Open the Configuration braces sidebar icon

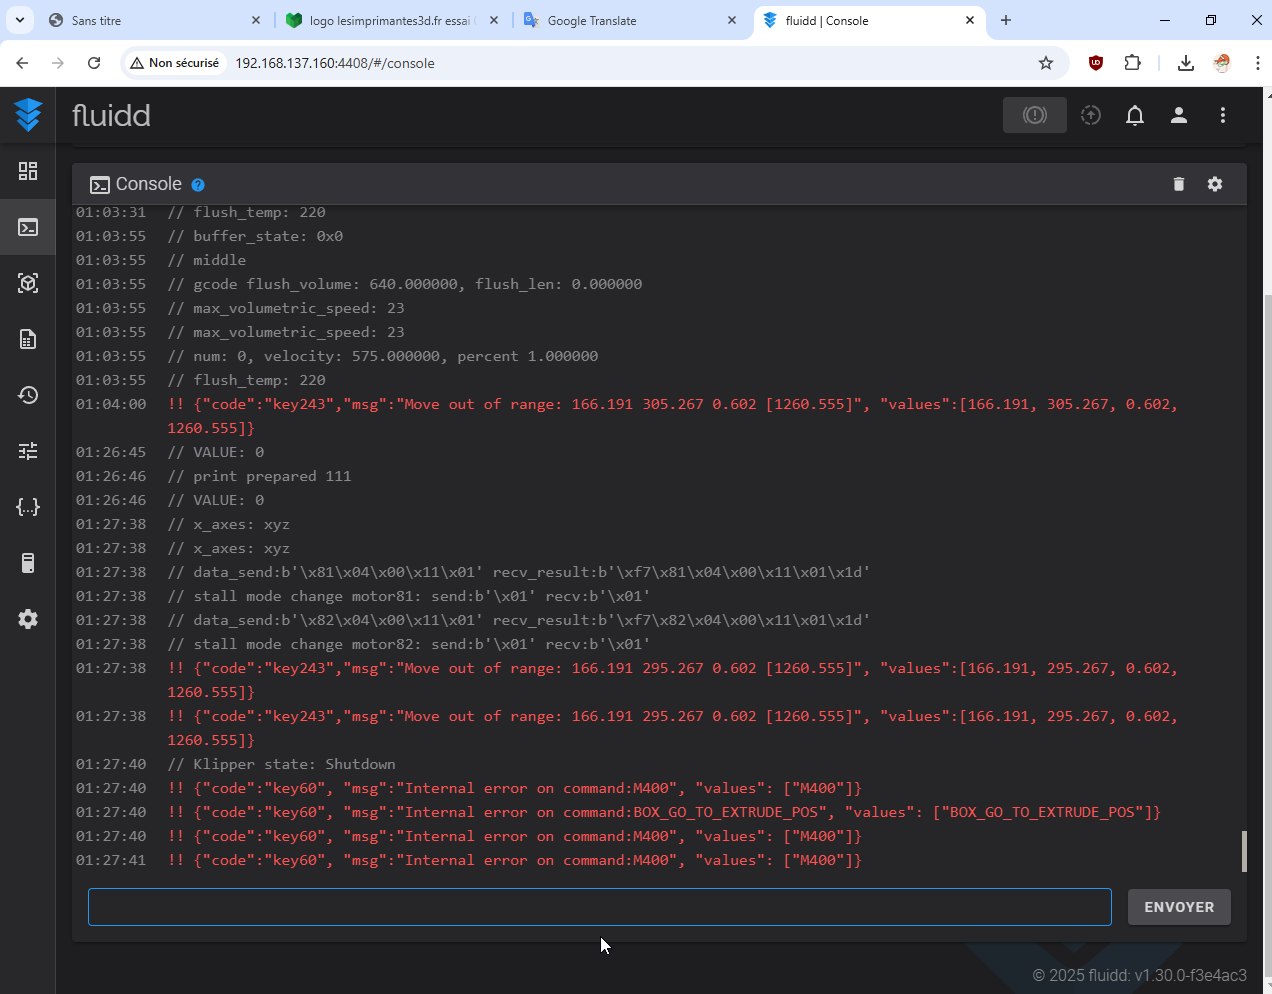28,507
